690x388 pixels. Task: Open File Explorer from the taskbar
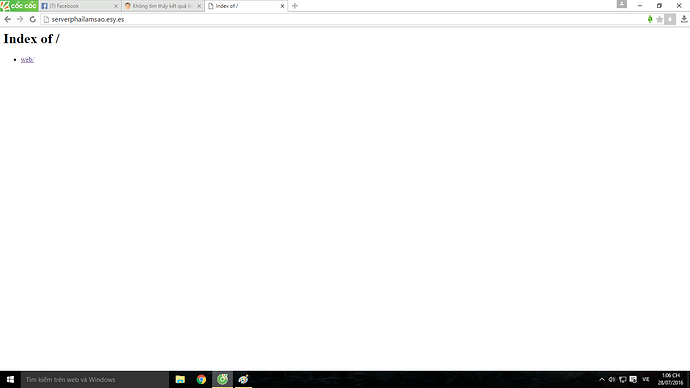[180, 379]
